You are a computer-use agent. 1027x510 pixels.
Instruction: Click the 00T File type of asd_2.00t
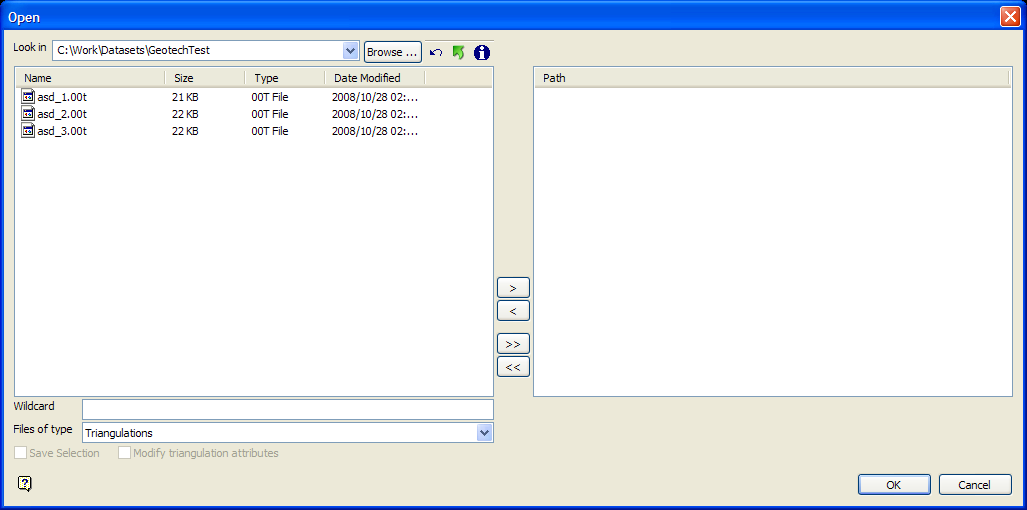tap(270, 114)
